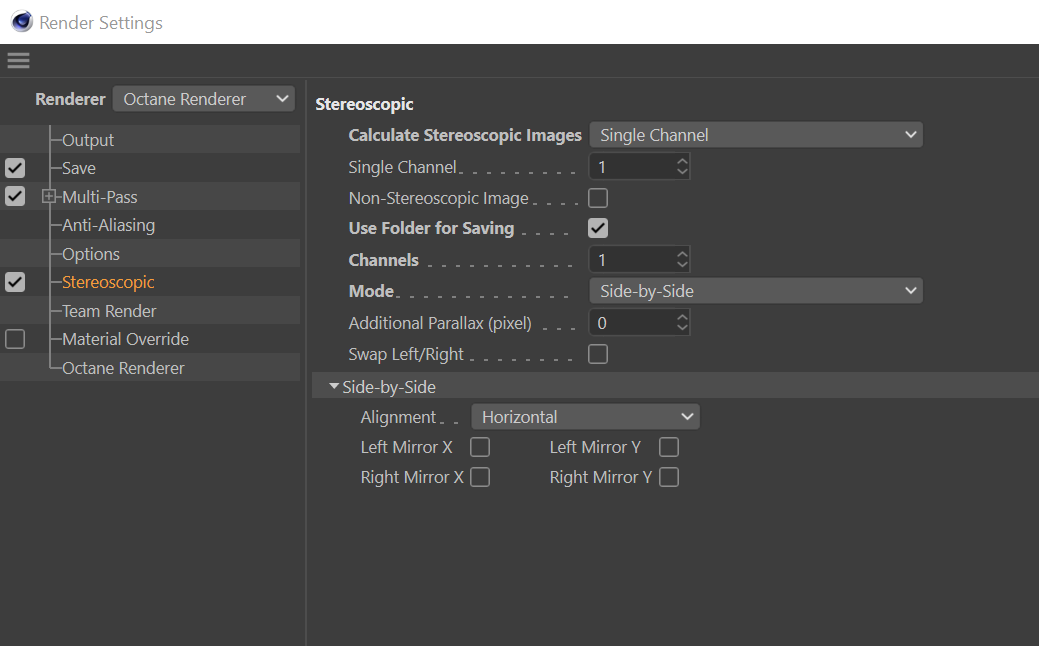Enable the Material Override checkbox
The height and width of the screenshot is (646, 1039).
point(15,339)
